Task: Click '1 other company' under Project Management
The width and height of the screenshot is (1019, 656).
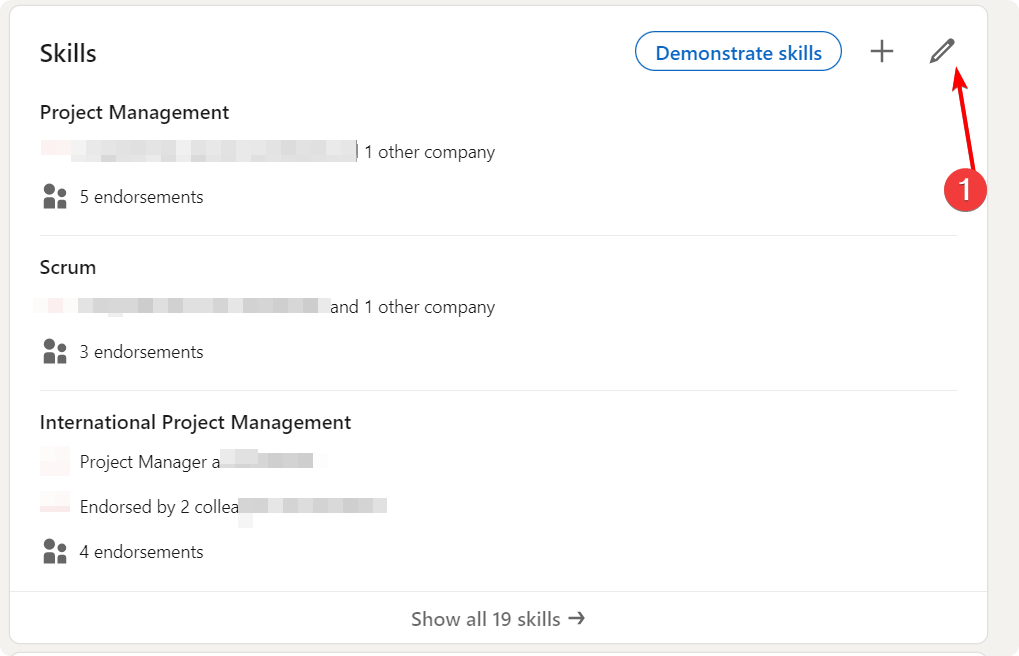Action: click(x=430, y=153)
